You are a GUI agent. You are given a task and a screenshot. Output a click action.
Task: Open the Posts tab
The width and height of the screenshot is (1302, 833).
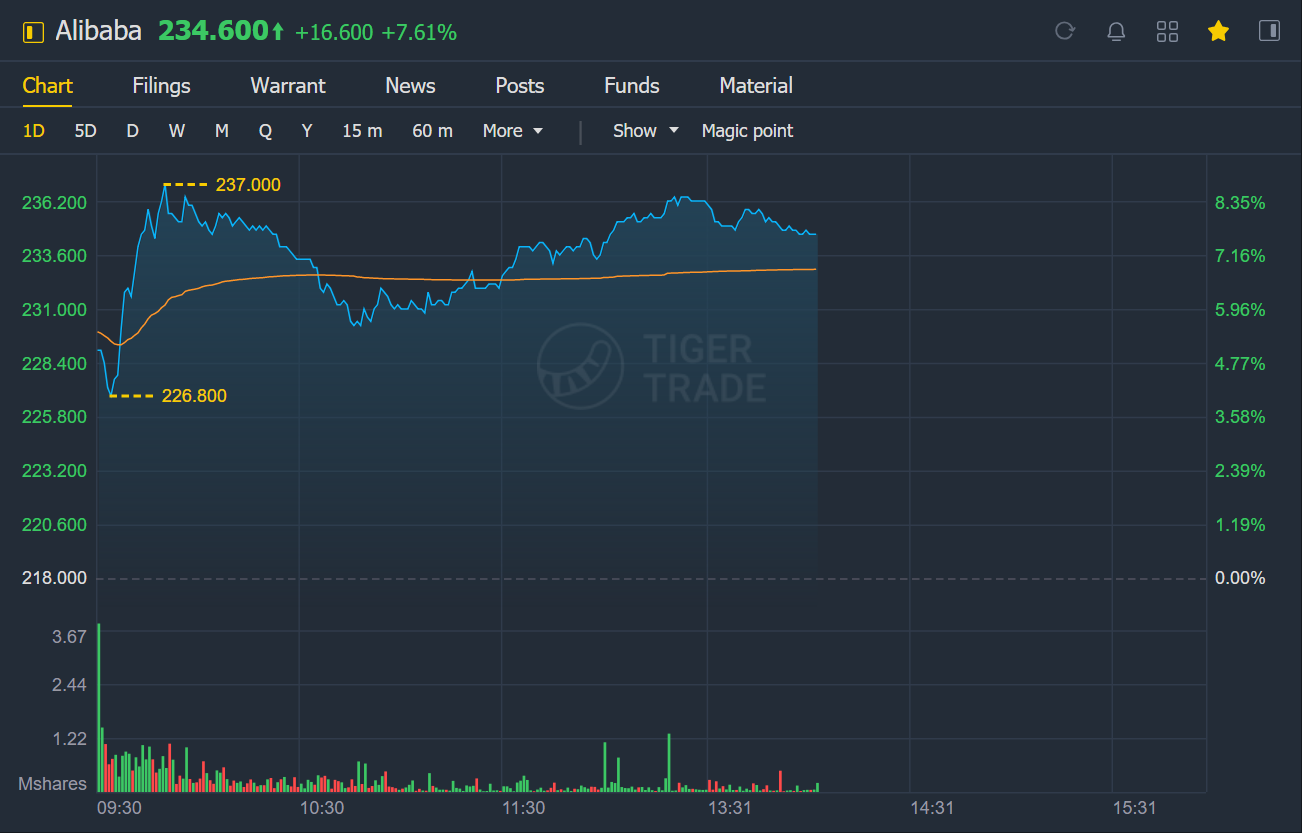pos(520,86)
